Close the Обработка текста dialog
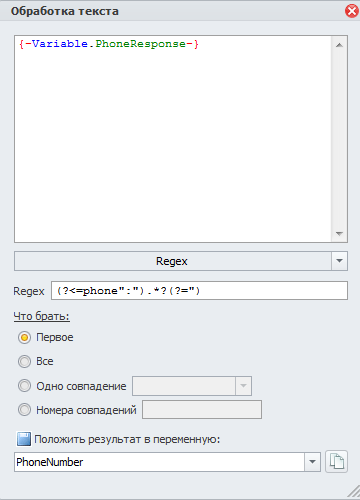The image size is (360, 500). [x=352, y=11]
